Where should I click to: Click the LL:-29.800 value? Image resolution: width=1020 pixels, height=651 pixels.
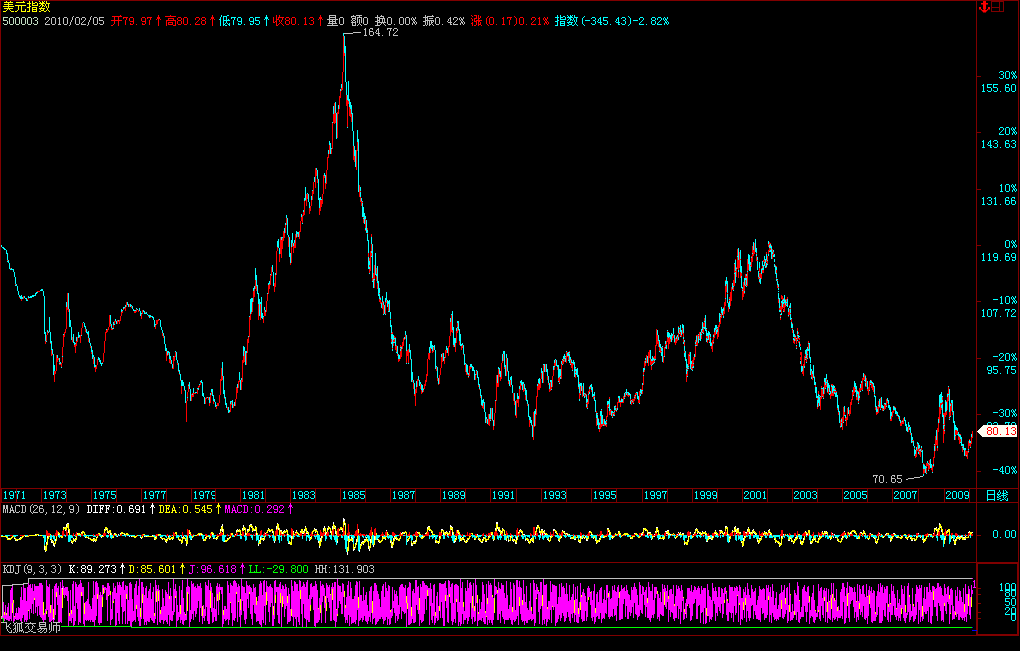click(278, 569)
